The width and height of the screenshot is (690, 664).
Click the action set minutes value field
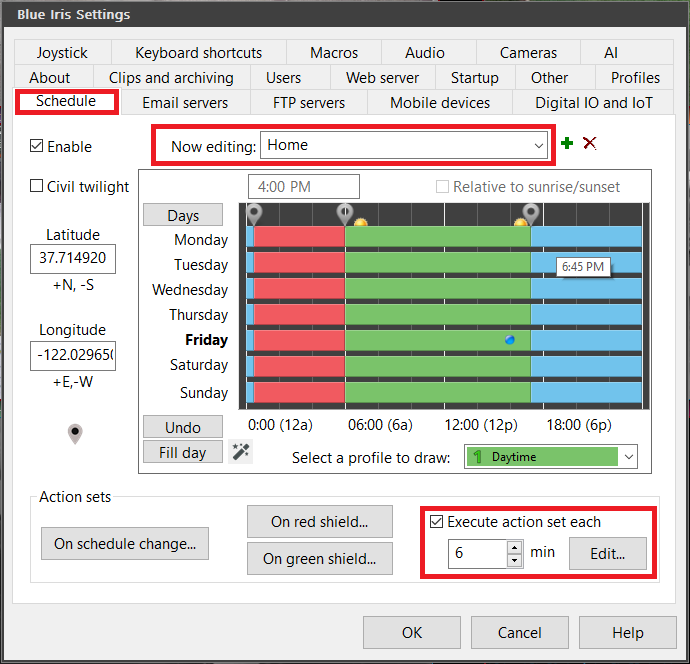[478, 554]
